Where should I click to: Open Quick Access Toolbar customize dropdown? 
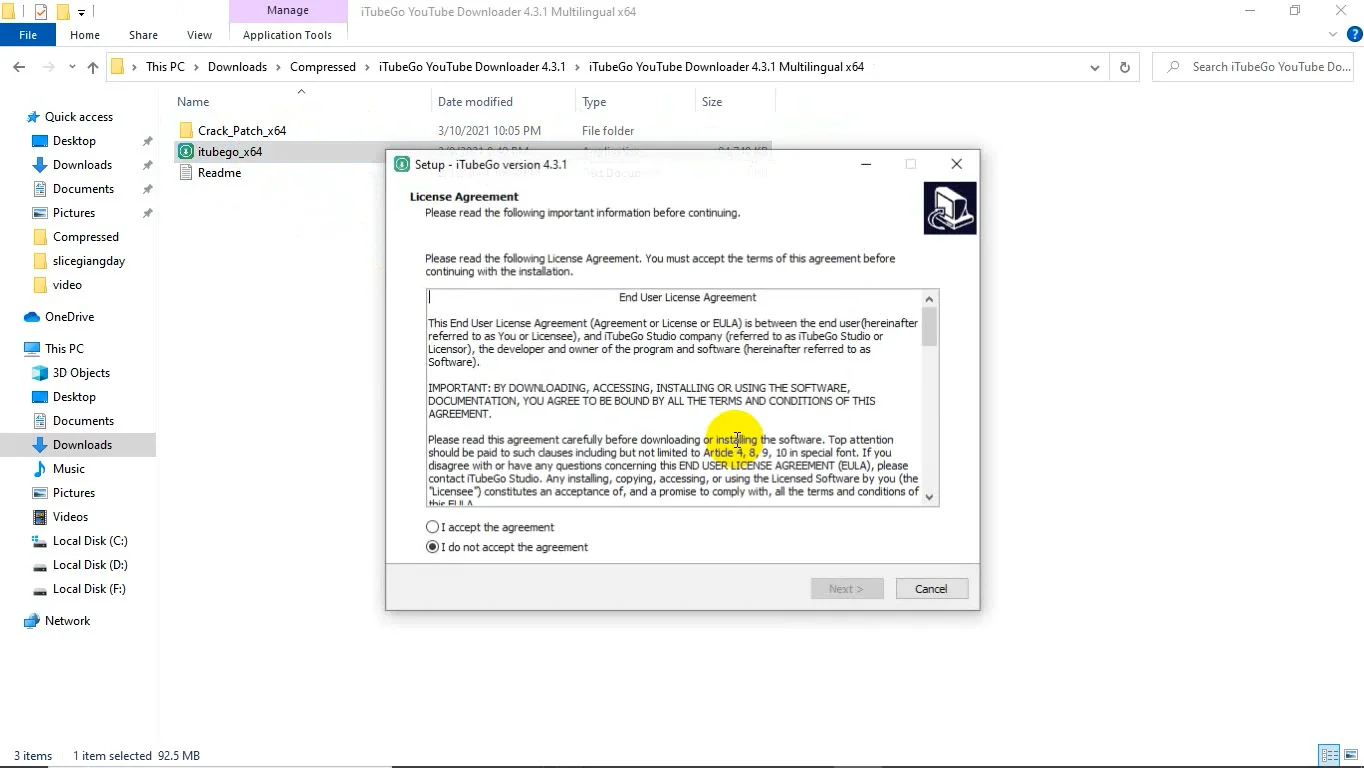click(82, 12)
